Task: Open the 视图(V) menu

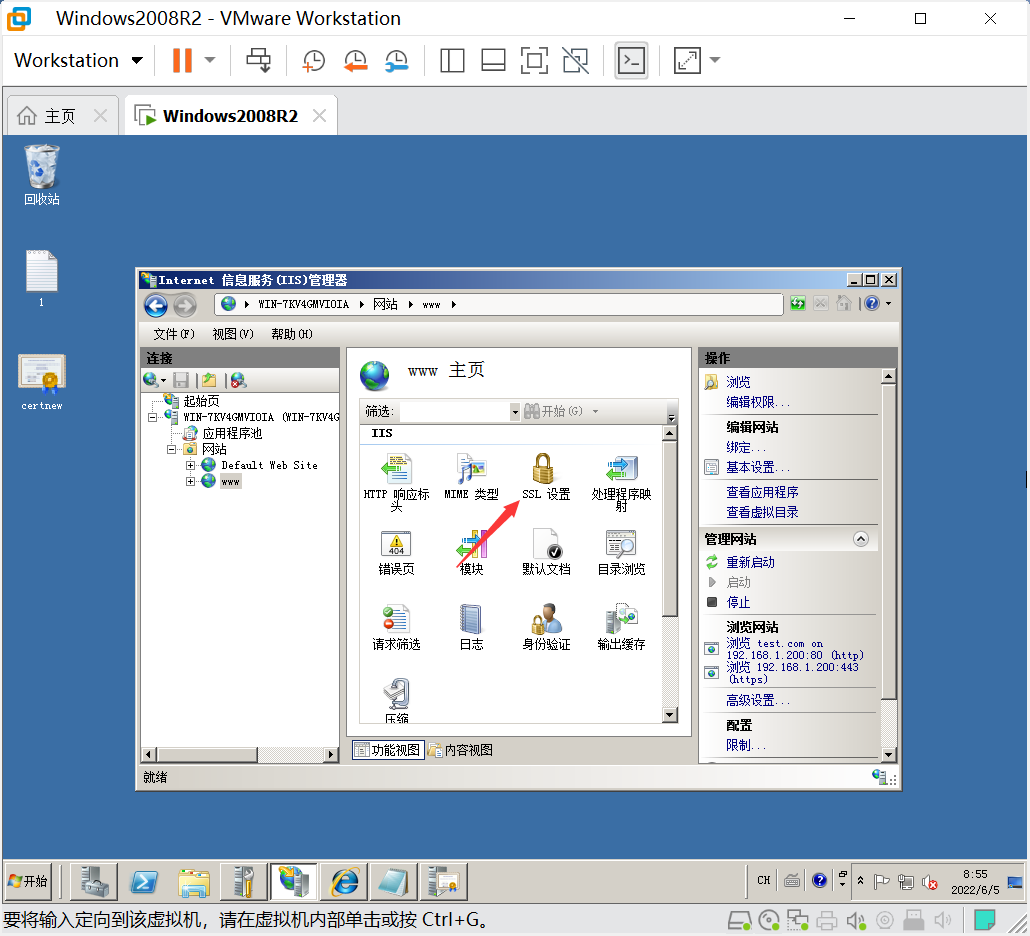Action: 233,334
